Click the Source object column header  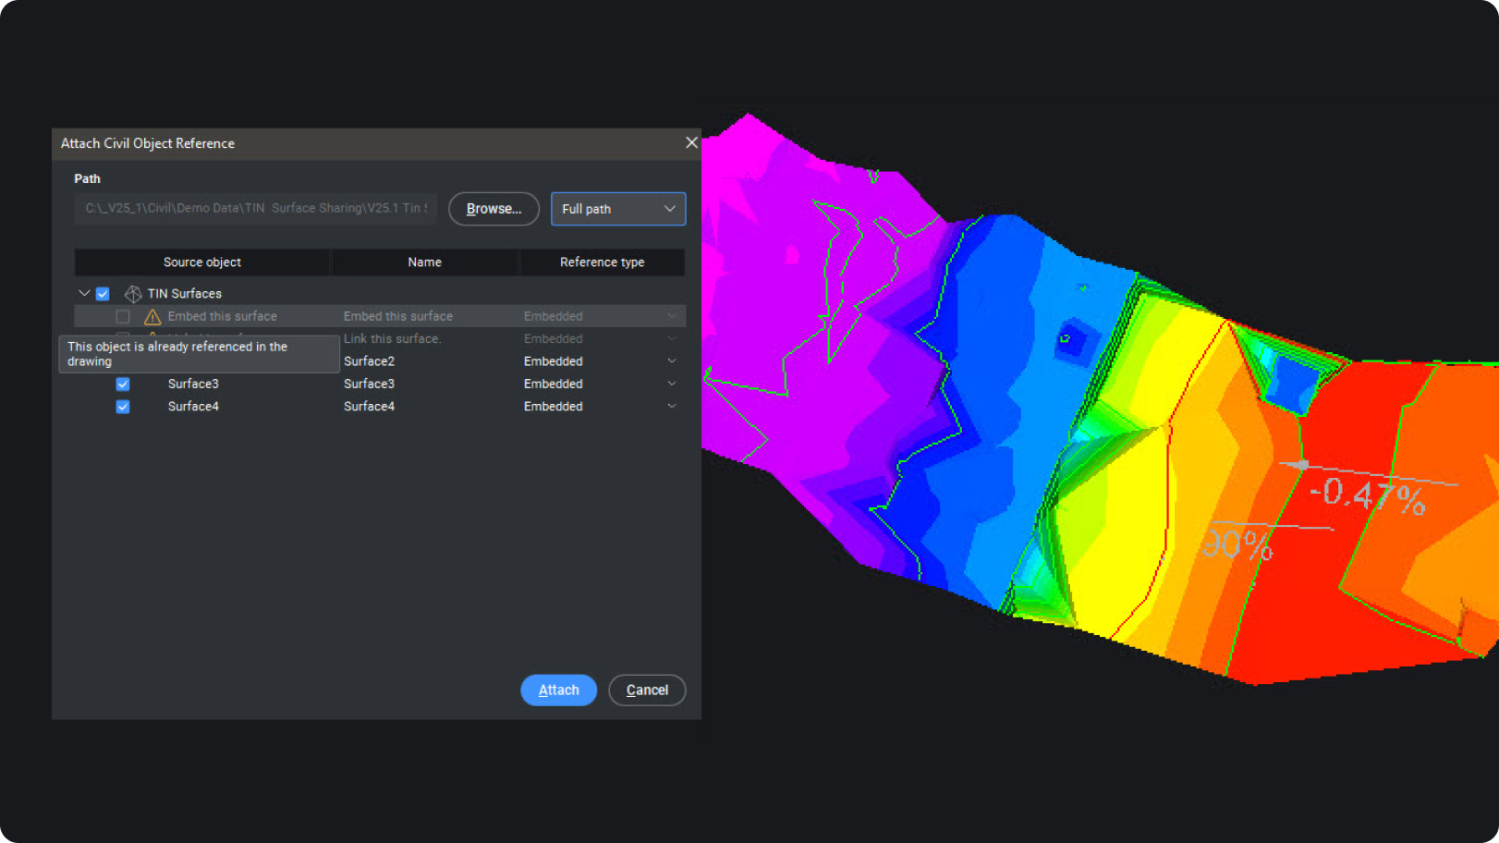tap(202, 262)
